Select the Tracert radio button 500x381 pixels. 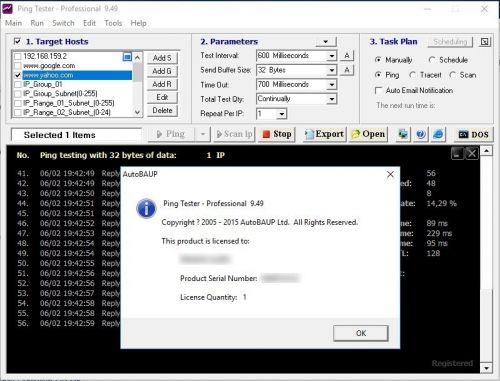(x=412, y=75)
